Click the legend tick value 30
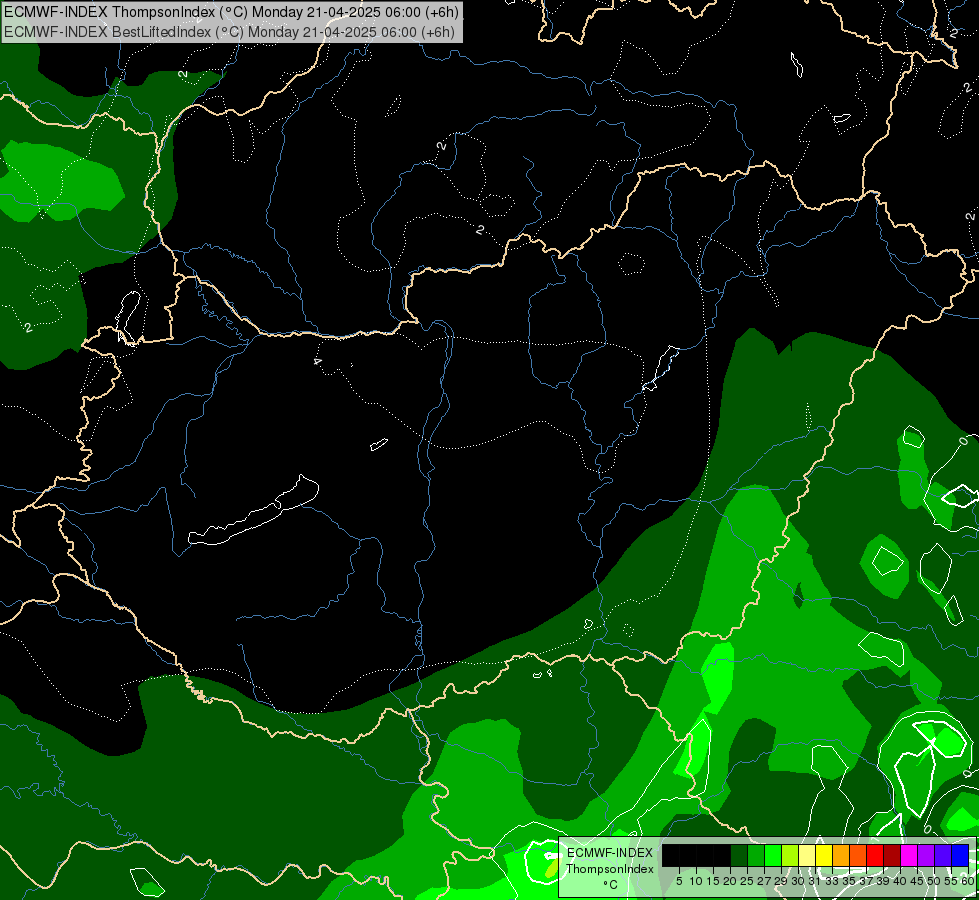 pos(798,881)
